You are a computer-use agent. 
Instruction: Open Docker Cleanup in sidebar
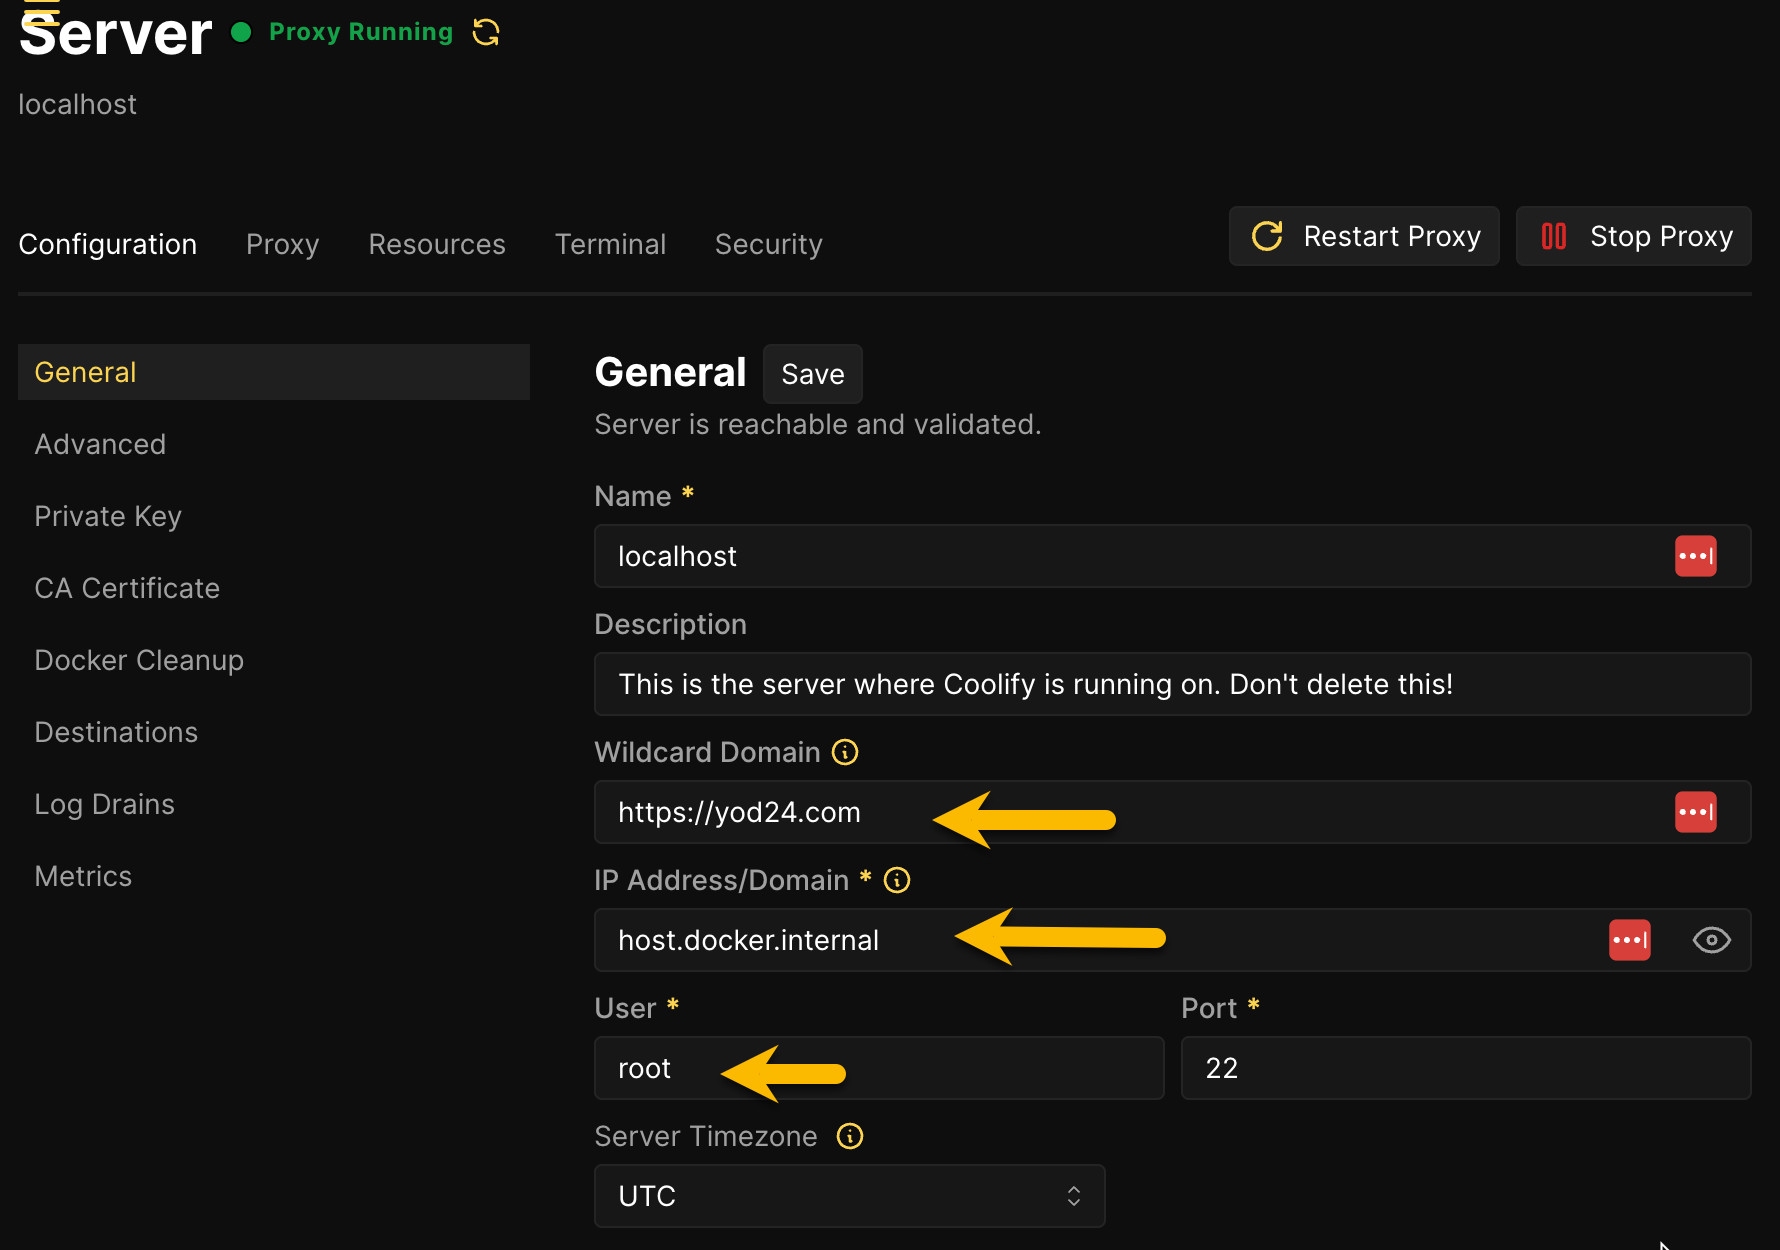click(139, 660)
